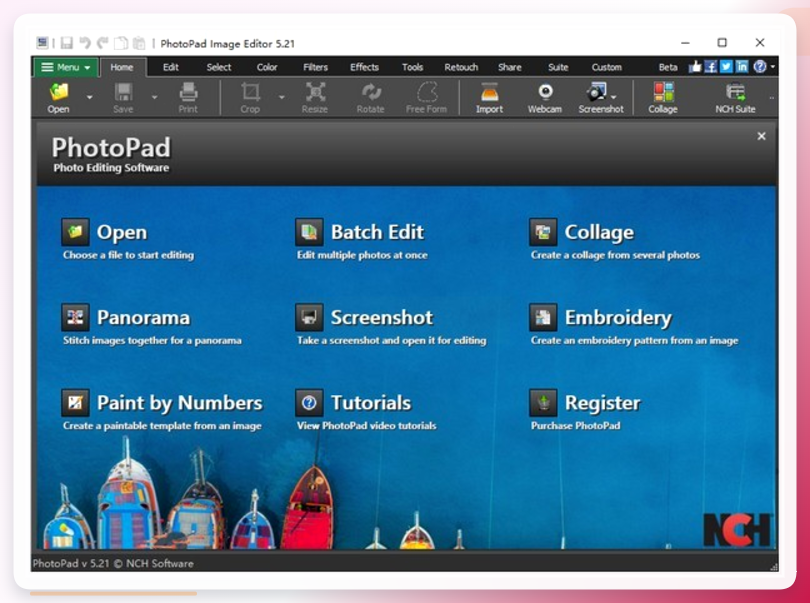Image resolution: width=810 pixels, height=603 pixels.
Task: Open the Select tab
Action: pyautogui.click(x=219, y=67)
